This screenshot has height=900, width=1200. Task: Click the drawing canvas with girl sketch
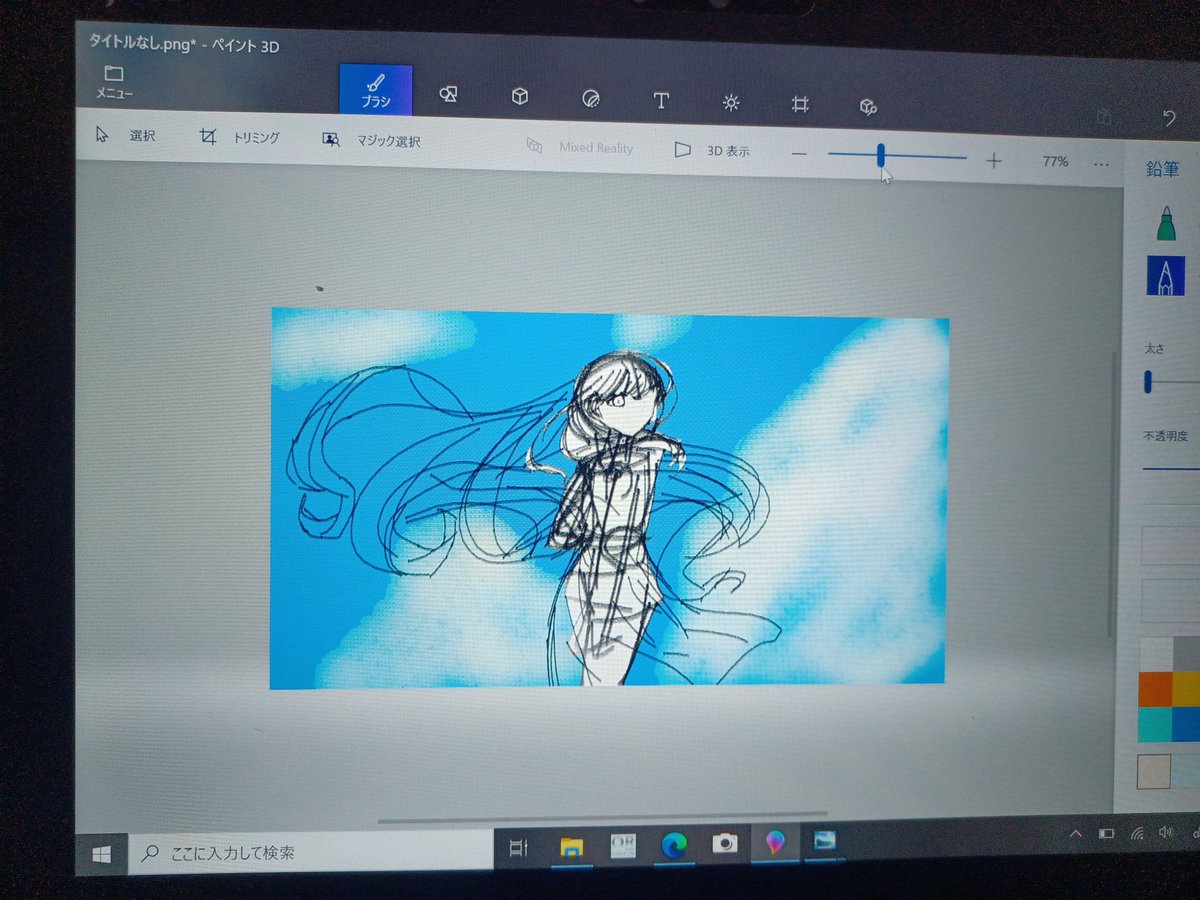click(608, 499)
